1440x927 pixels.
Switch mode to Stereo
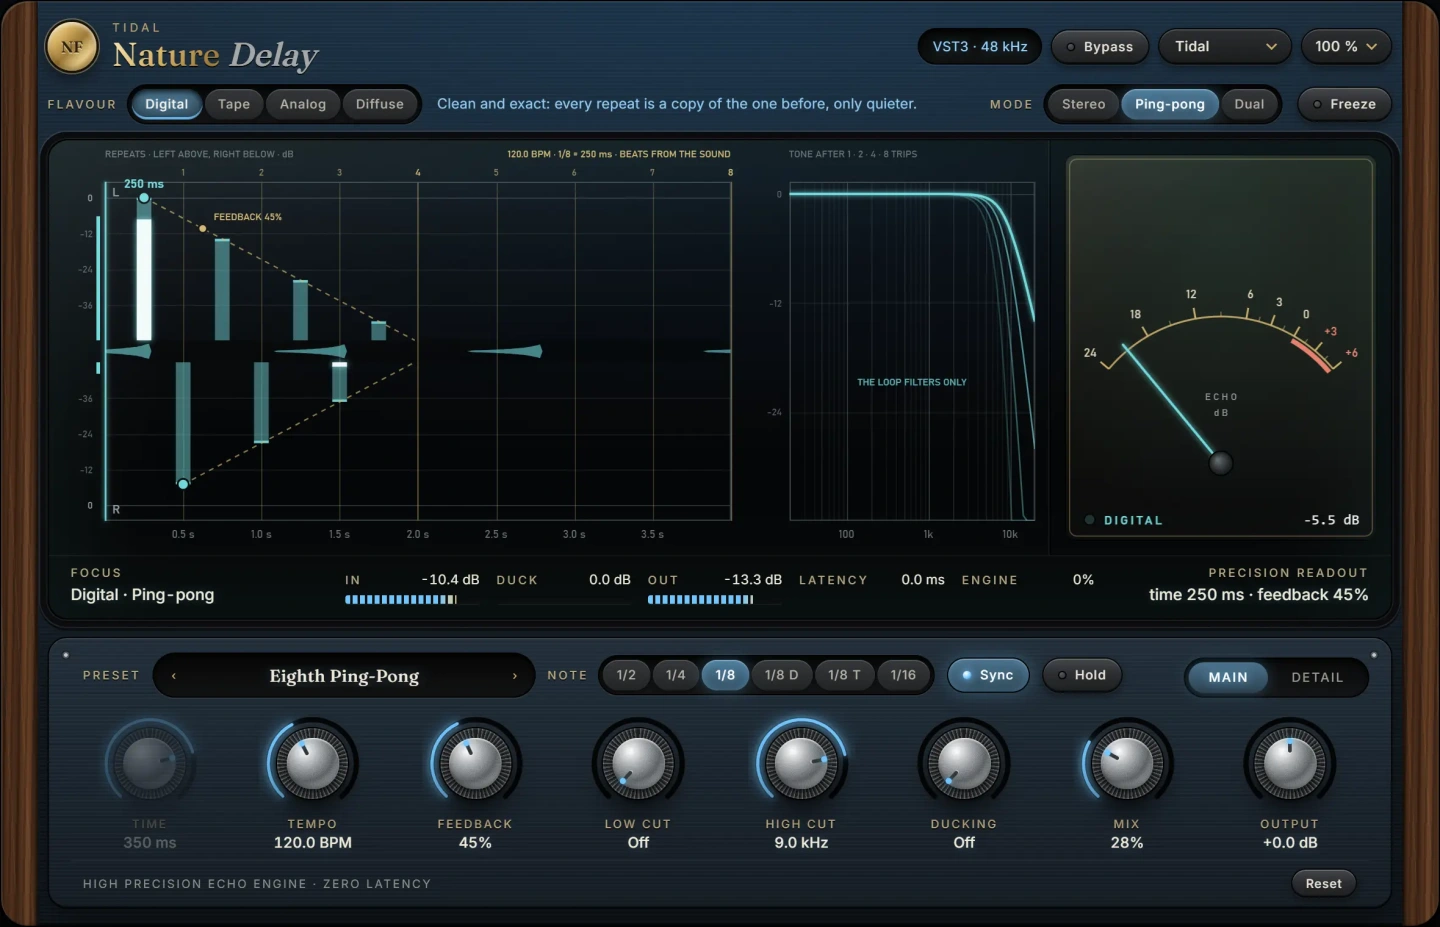1083,104
